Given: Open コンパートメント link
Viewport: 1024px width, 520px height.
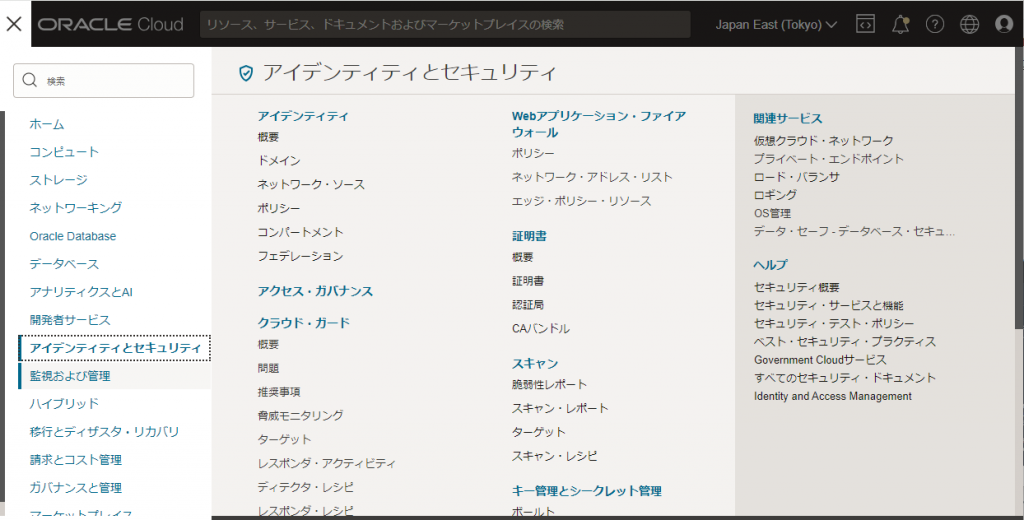Looking at the screenshot, I should 300,233.
